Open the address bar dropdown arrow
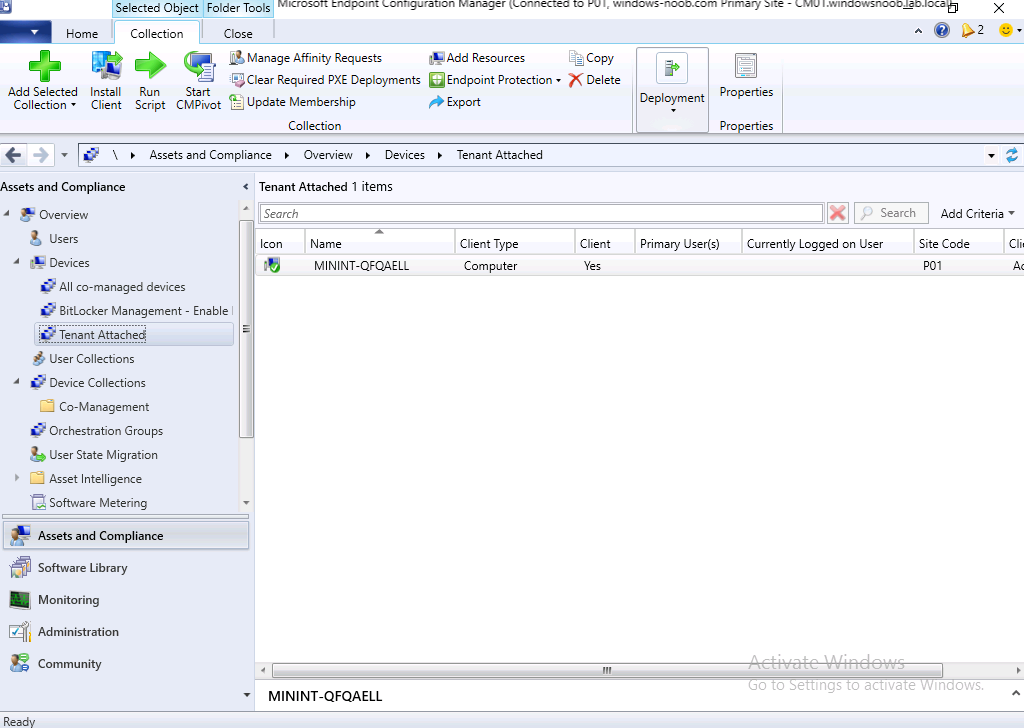 point(991,155)
